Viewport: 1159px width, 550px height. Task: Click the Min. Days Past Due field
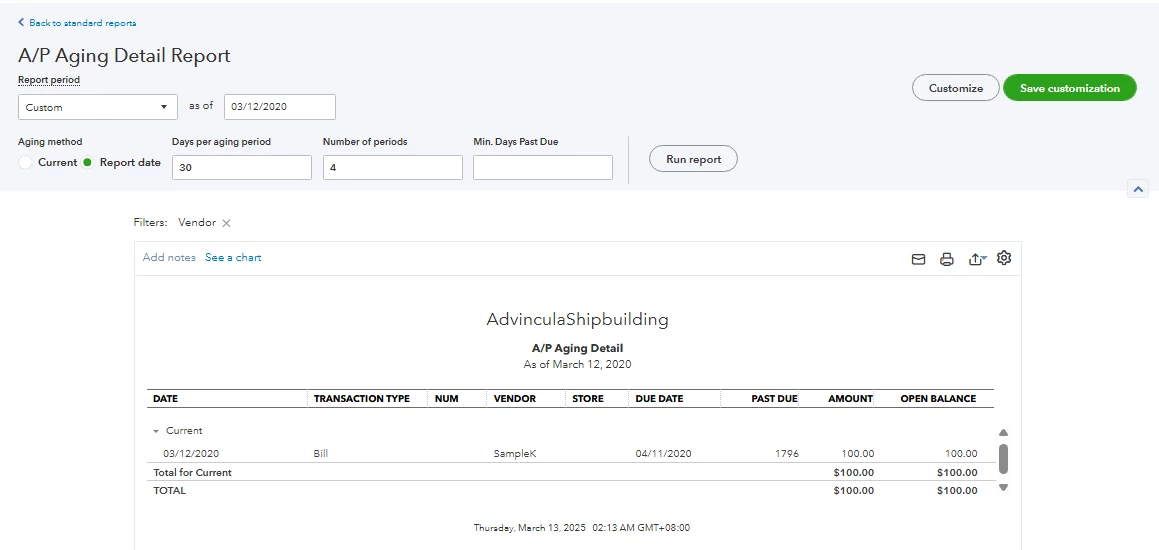(x=543, y=167)
